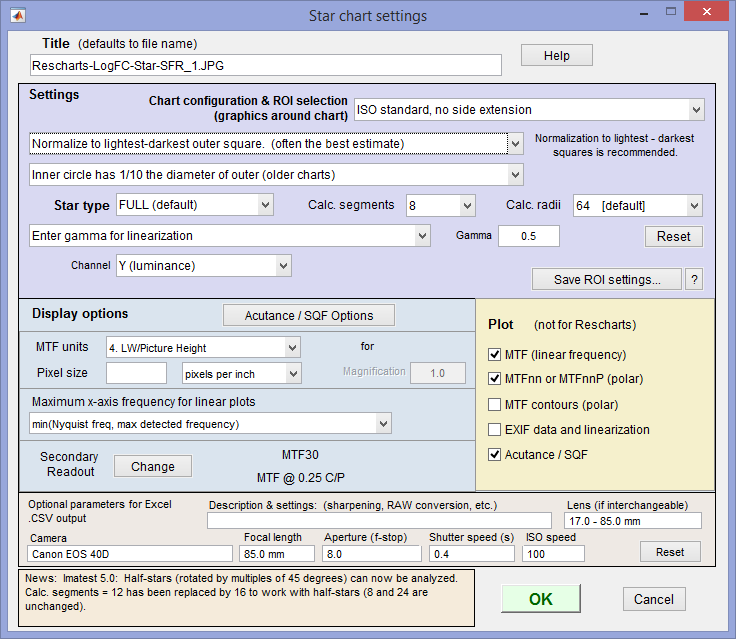Image resolution: width=736 pixels, height=639 pixels.
Task: Click the Gamma value field
Action: (529, 236)
